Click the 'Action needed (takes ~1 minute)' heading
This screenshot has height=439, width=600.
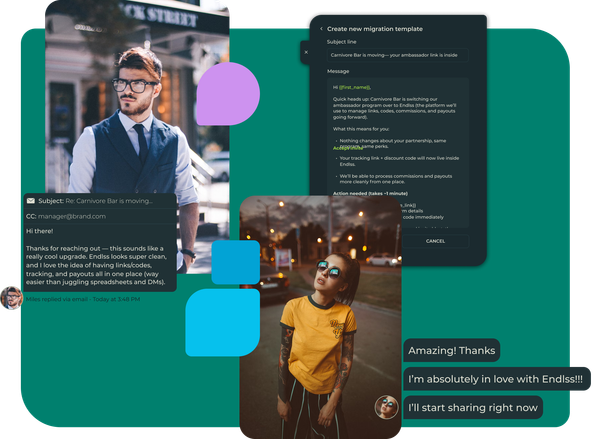370,194
